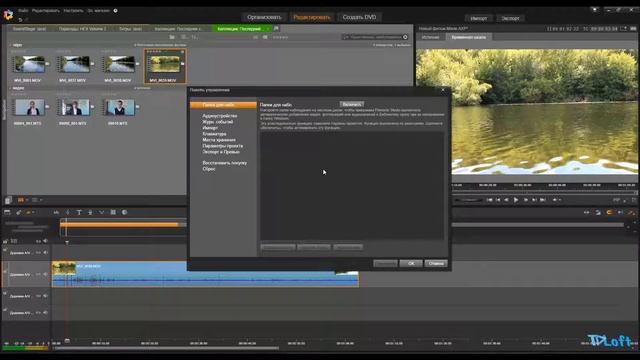Open the Файл menu
640x360 pixels.
(x=23, y=11)
